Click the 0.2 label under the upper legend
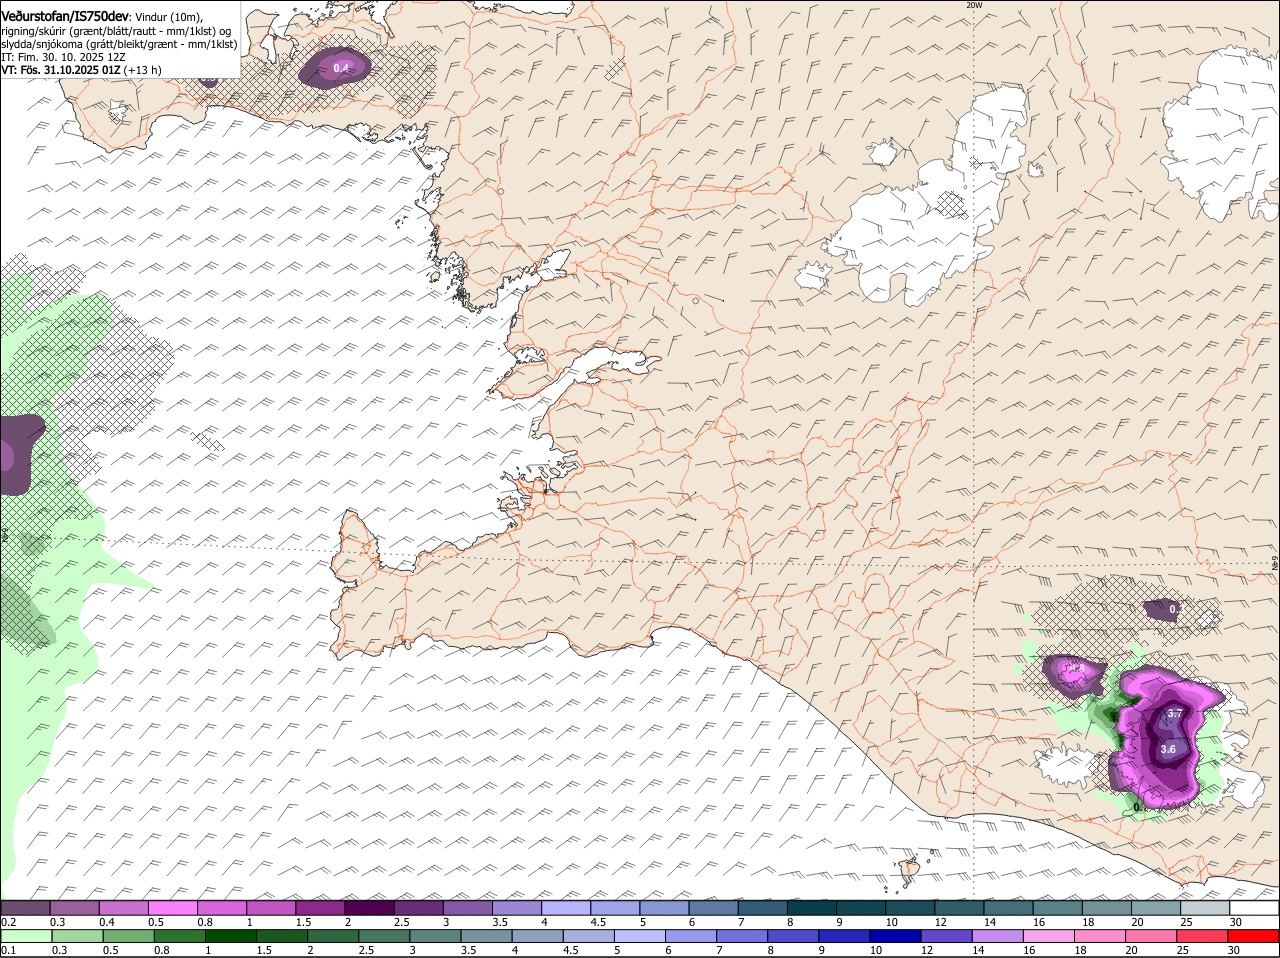 [x=8, y=922]
